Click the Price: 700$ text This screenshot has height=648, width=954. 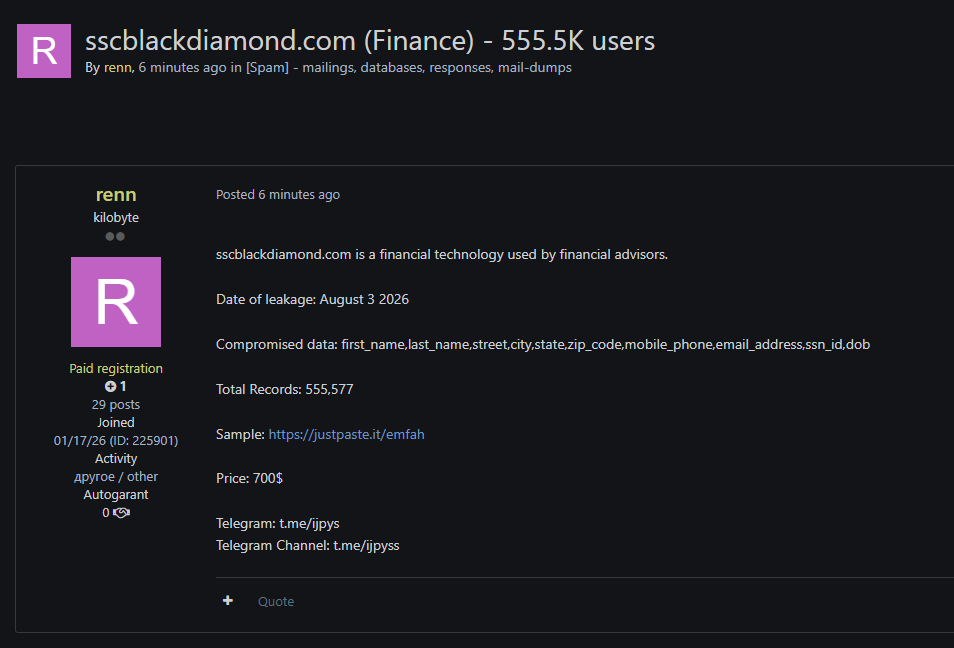[x=249, y=478]
